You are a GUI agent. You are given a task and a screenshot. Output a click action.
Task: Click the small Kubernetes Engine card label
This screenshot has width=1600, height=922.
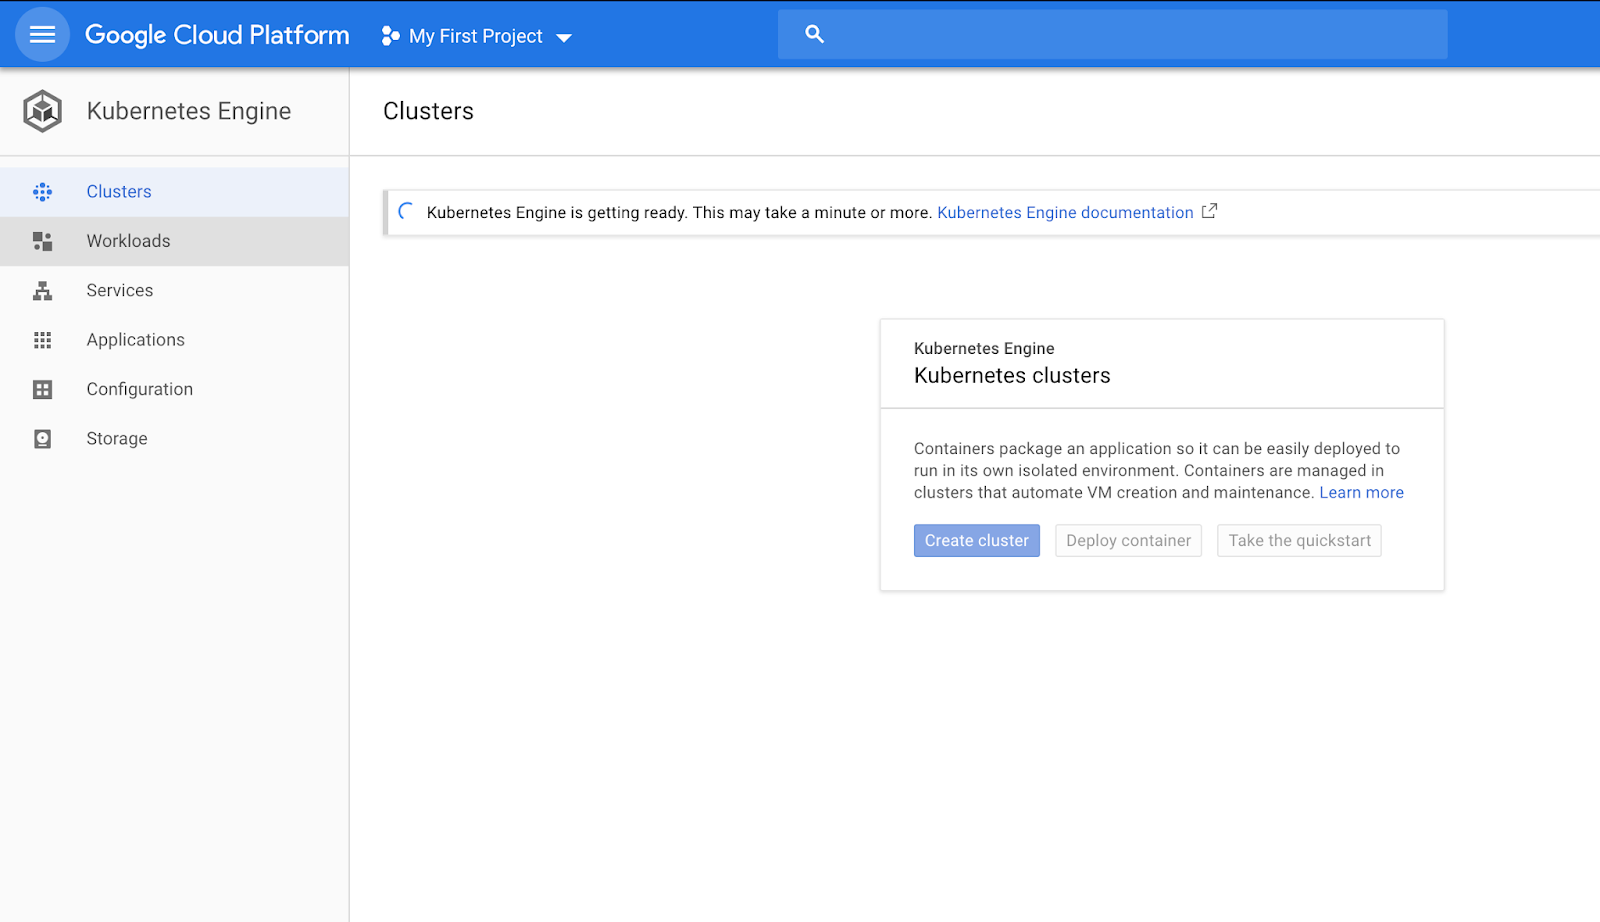click(x=984, y=348)
